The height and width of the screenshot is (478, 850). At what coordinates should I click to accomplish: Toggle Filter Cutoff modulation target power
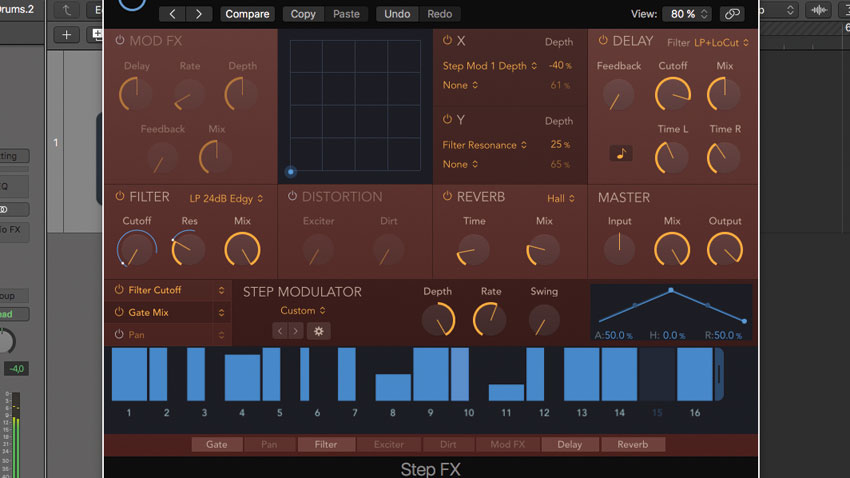pos(119,289)
